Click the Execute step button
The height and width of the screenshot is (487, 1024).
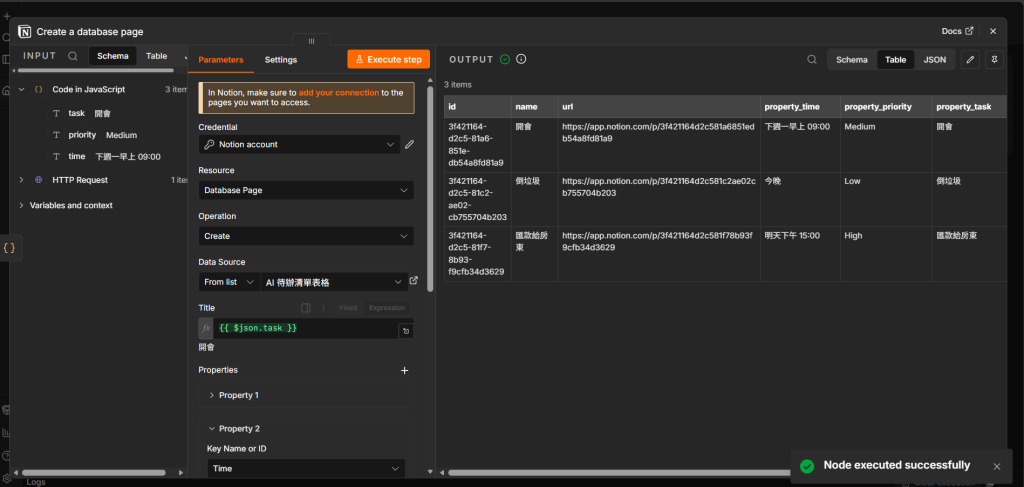(x=389, y=59)
